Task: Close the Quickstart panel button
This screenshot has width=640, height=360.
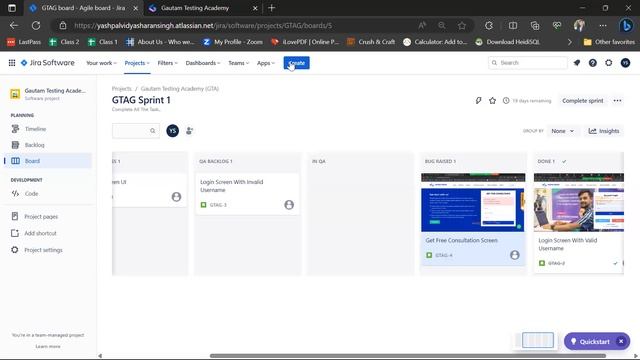Action: pyautogui.click(x=621, y=341)
